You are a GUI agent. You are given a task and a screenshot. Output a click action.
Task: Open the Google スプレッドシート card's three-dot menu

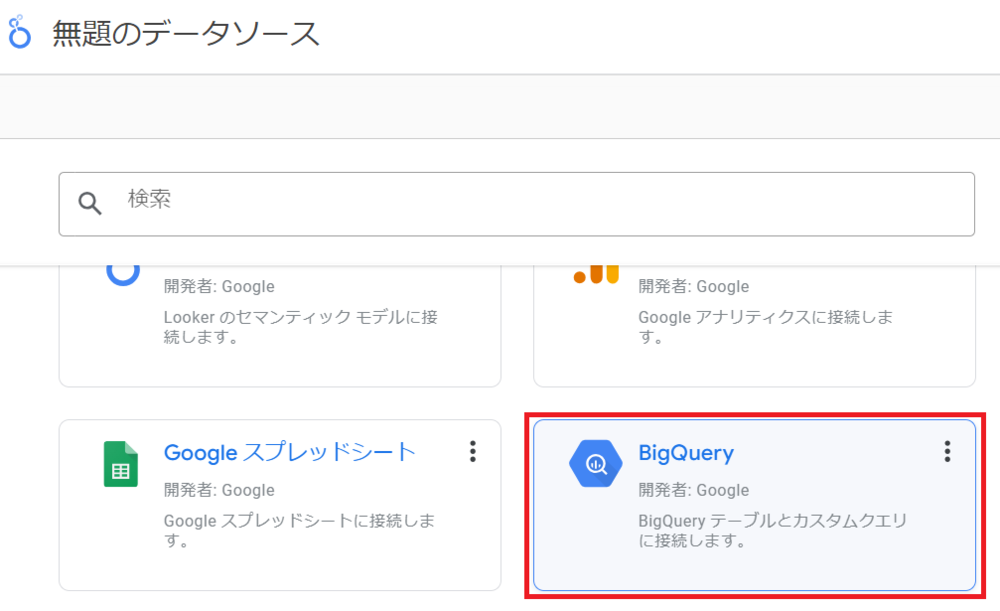point(473,452)
